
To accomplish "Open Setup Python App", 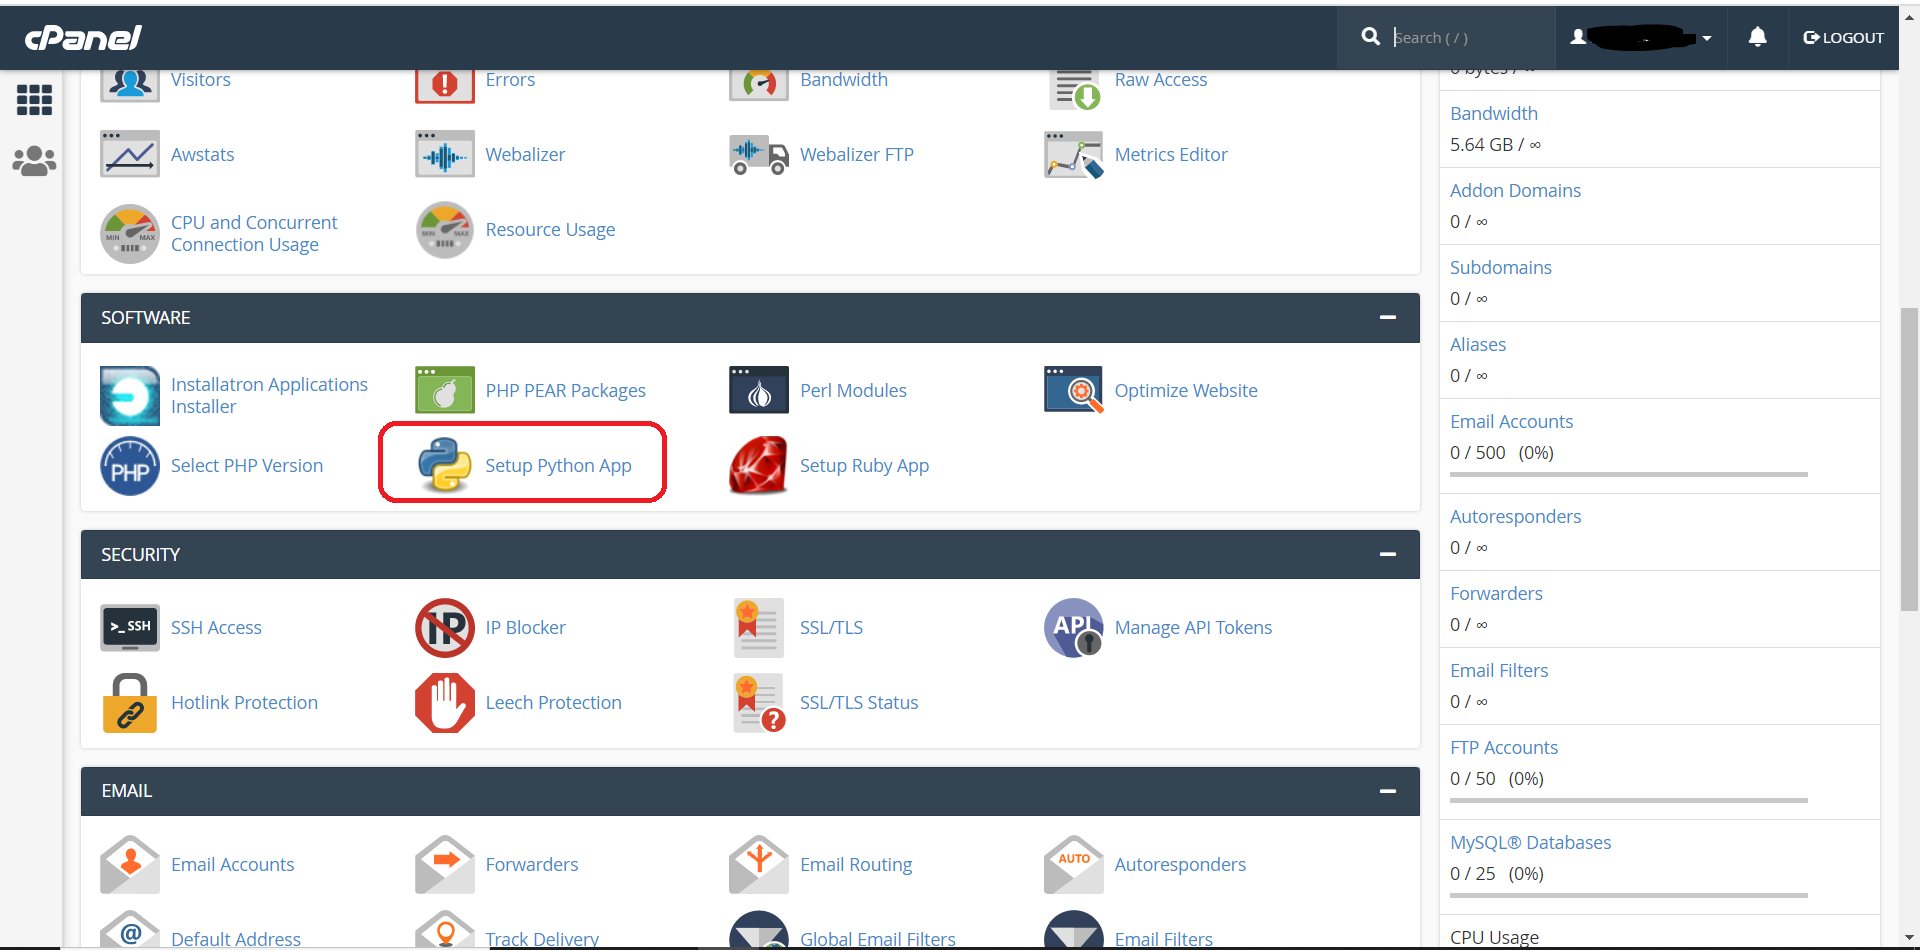I will point(558,465).
